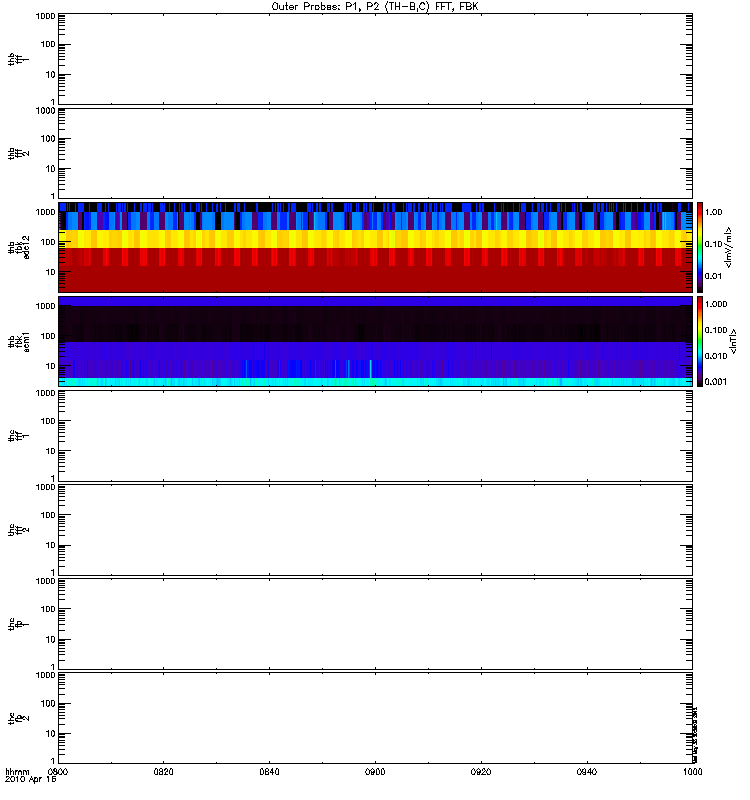Click the '0840' time axis label
This screenshot has width=750, height=800.
(x=269, y=771)
